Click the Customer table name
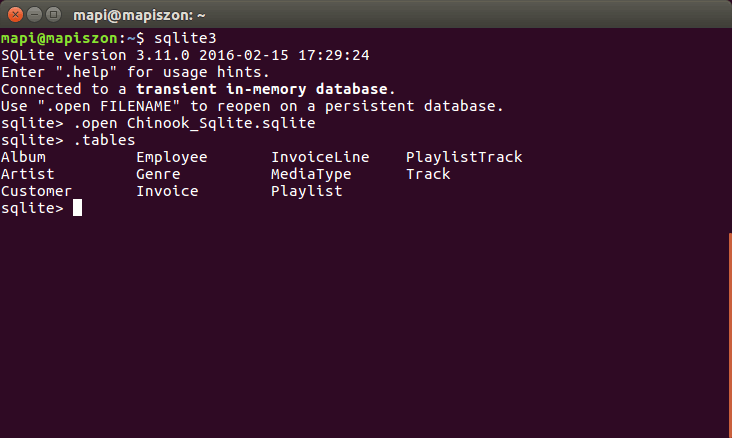Viewport: 732px width, 438px height. point(36,191)
